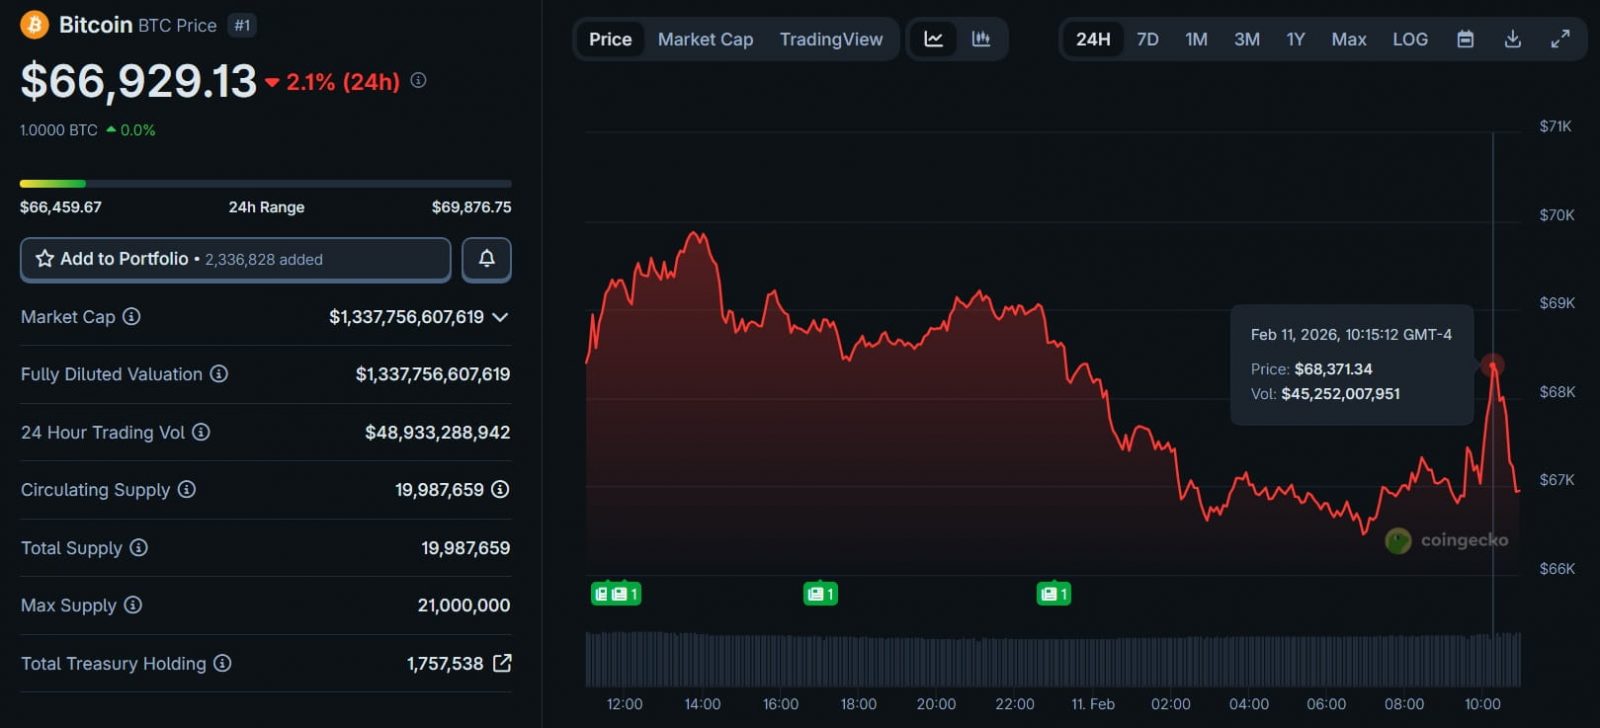Select the Max time range
The height and width of the screenshot is (728, 1600).
pyautogui.click(x=1348, y=39)
